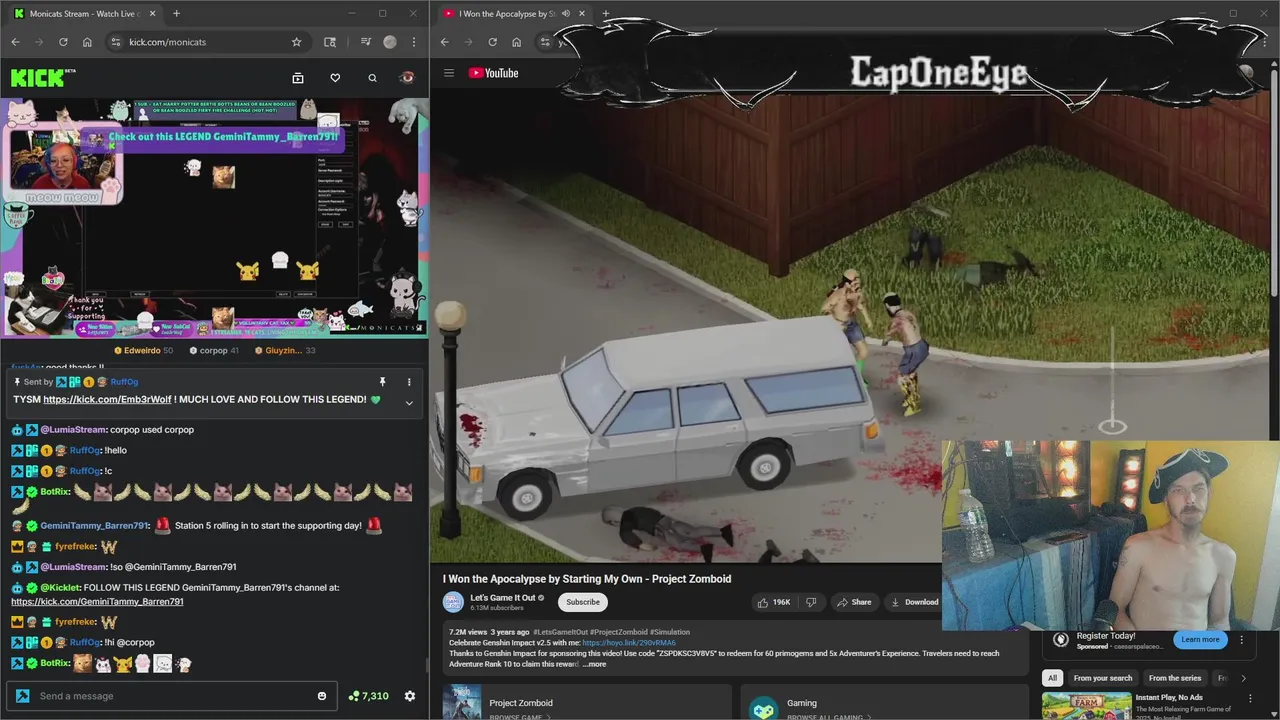The width and height of the screenshot is (1280, 720).
Task: Open kick.com/Emb3rWolf link in pinned message
Action: pyautogui.click(x=109, y=400)
